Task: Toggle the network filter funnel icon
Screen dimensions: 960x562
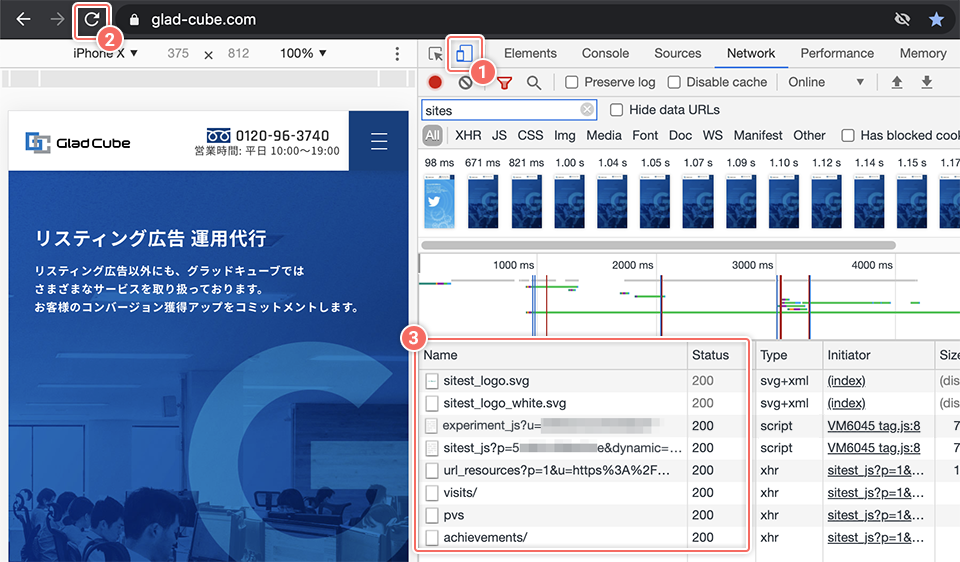Action: tap(504, 83)
